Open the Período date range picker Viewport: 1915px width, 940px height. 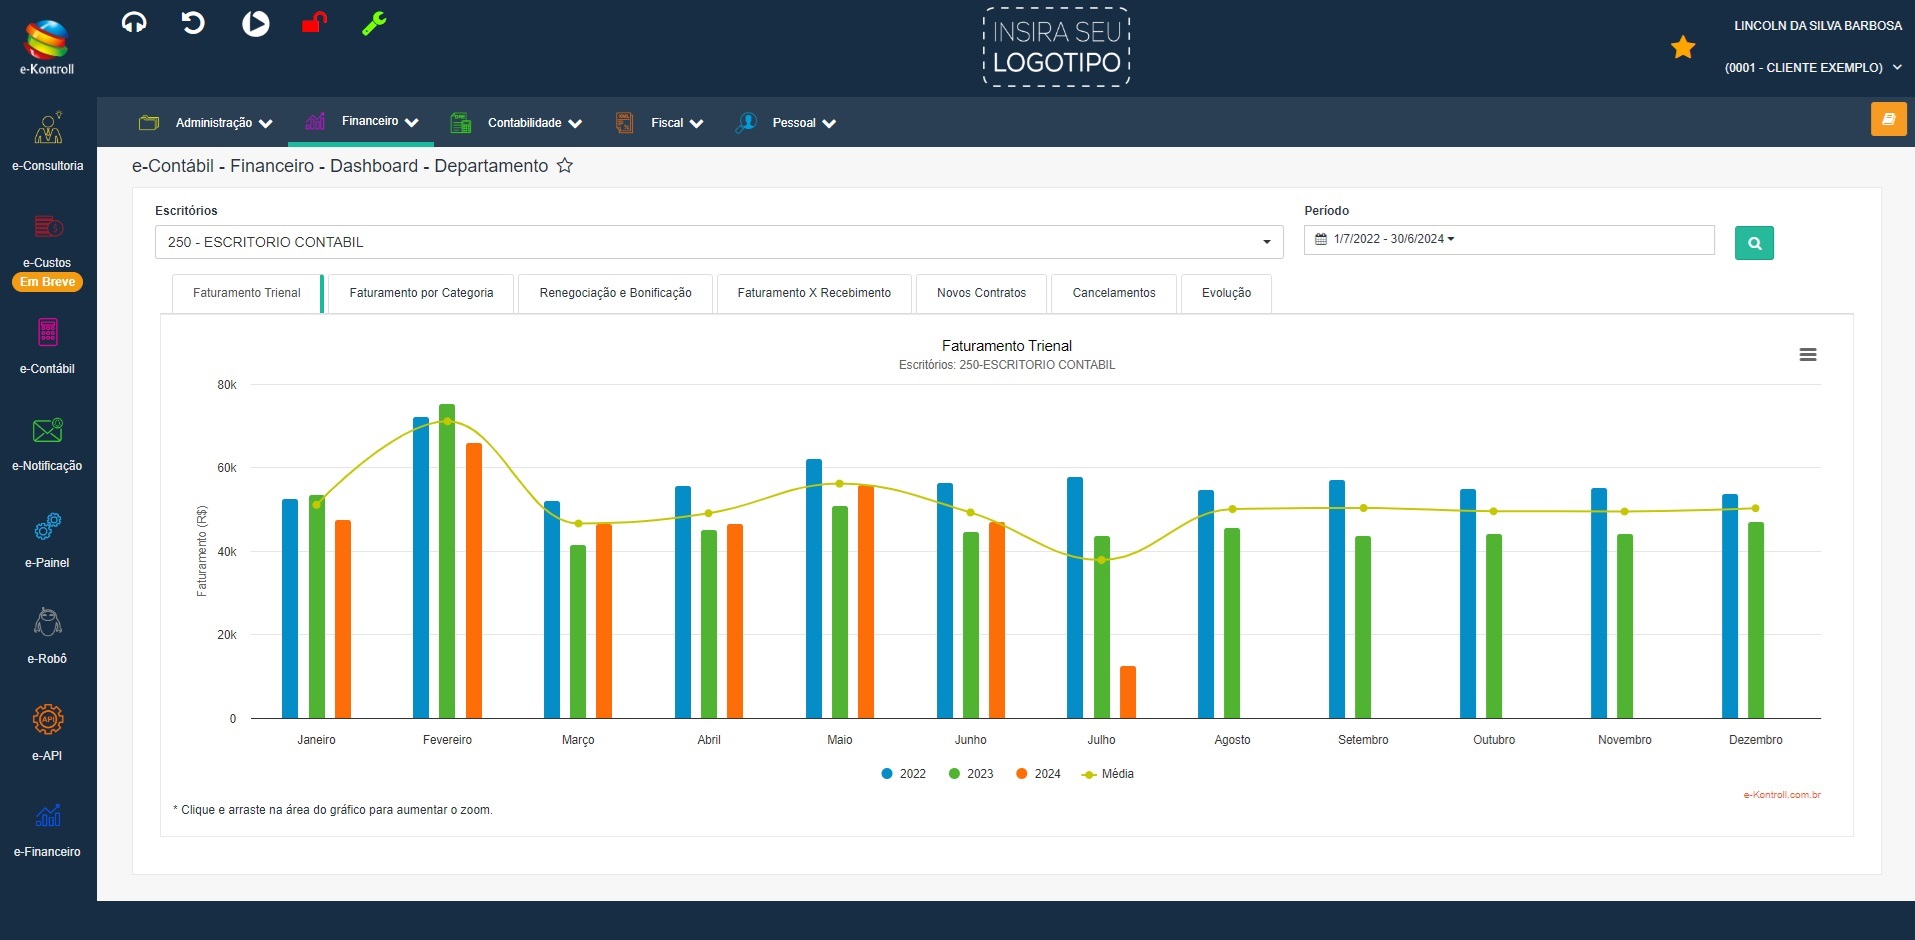1508,240
